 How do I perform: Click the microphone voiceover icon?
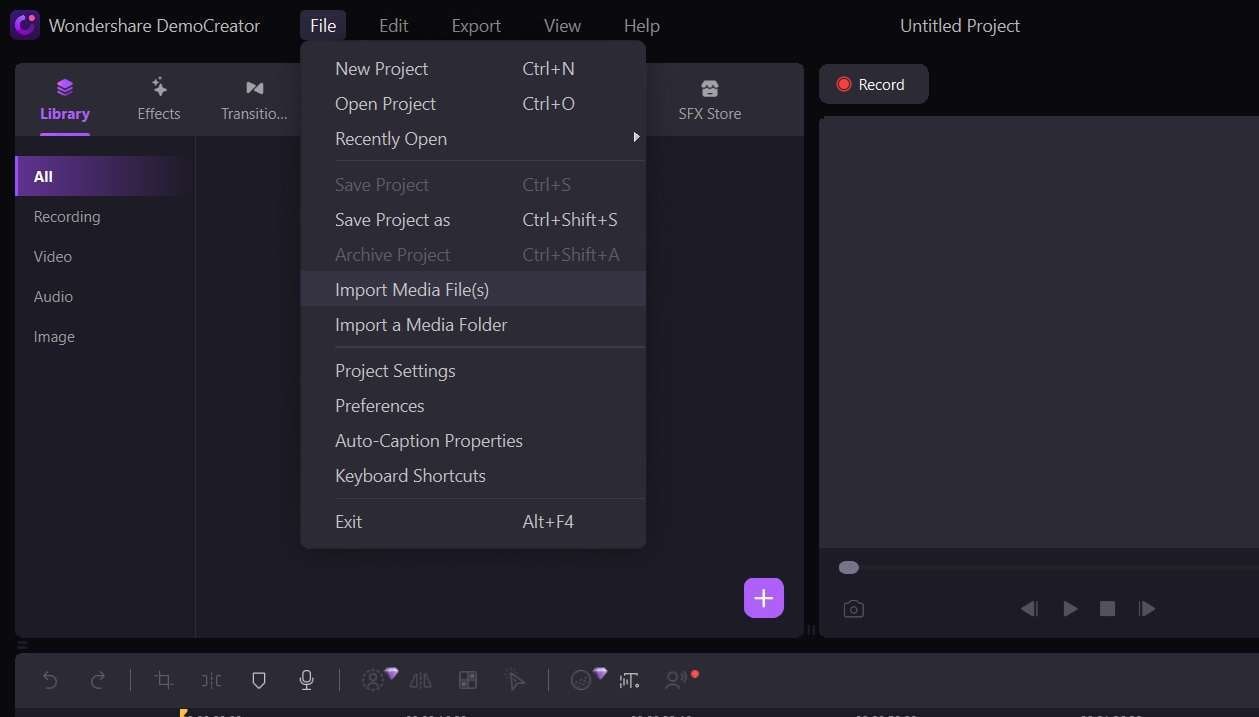(307, 681)
